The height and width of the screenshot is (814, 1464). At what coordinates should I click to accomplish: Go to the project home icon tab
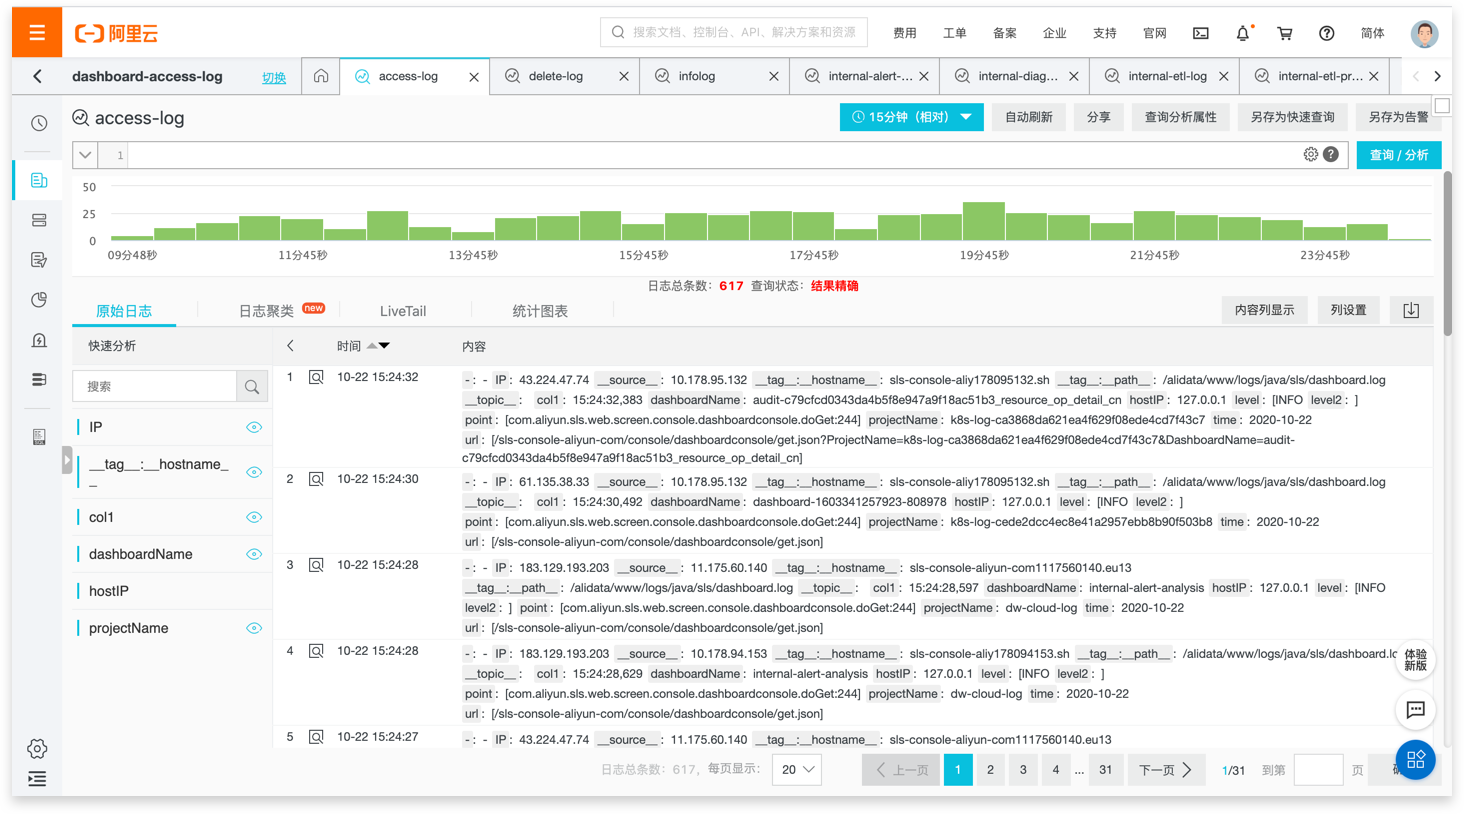click(x=321, y=76)
